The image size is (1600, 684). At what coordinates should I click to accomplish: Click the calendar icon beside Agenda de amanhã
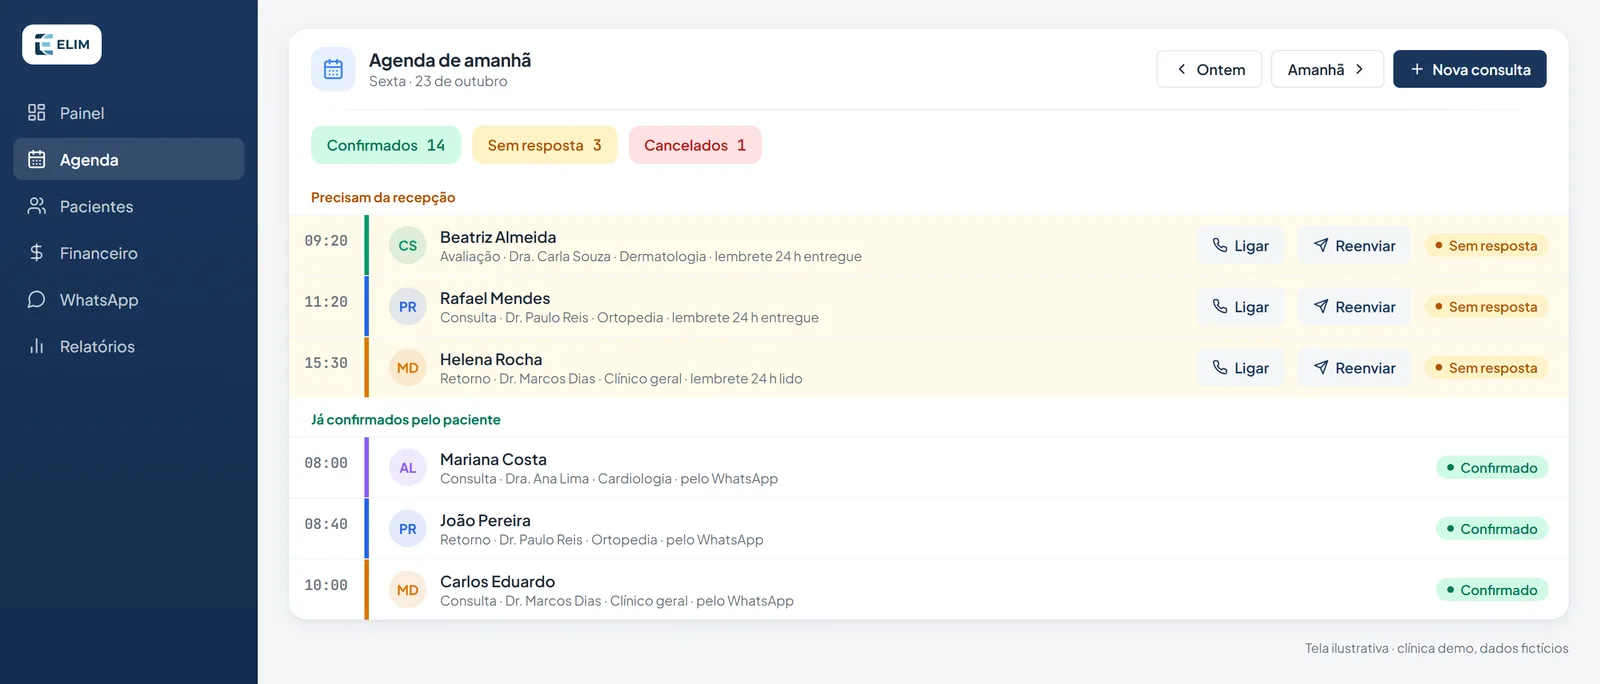(x=333, y=69)
